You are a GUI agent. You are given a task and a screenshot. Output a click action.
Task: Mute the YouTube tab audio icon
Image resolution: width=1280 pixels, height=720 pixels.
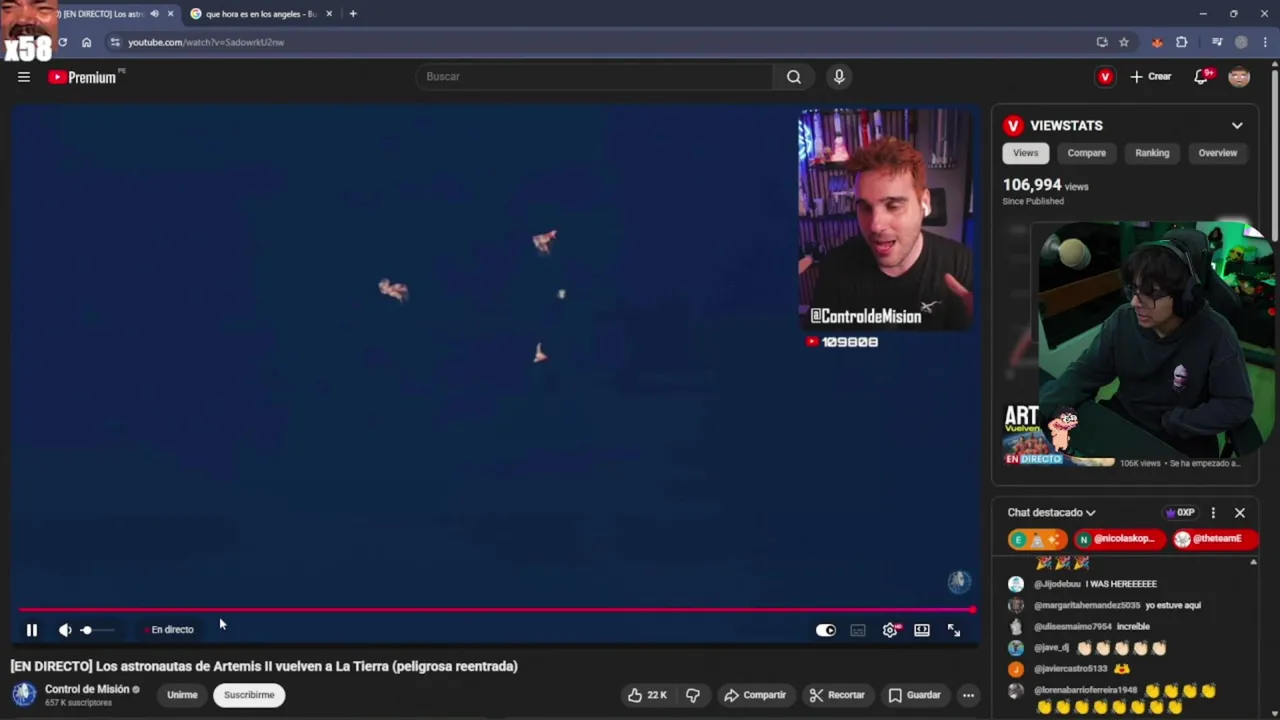pos(154,14)
